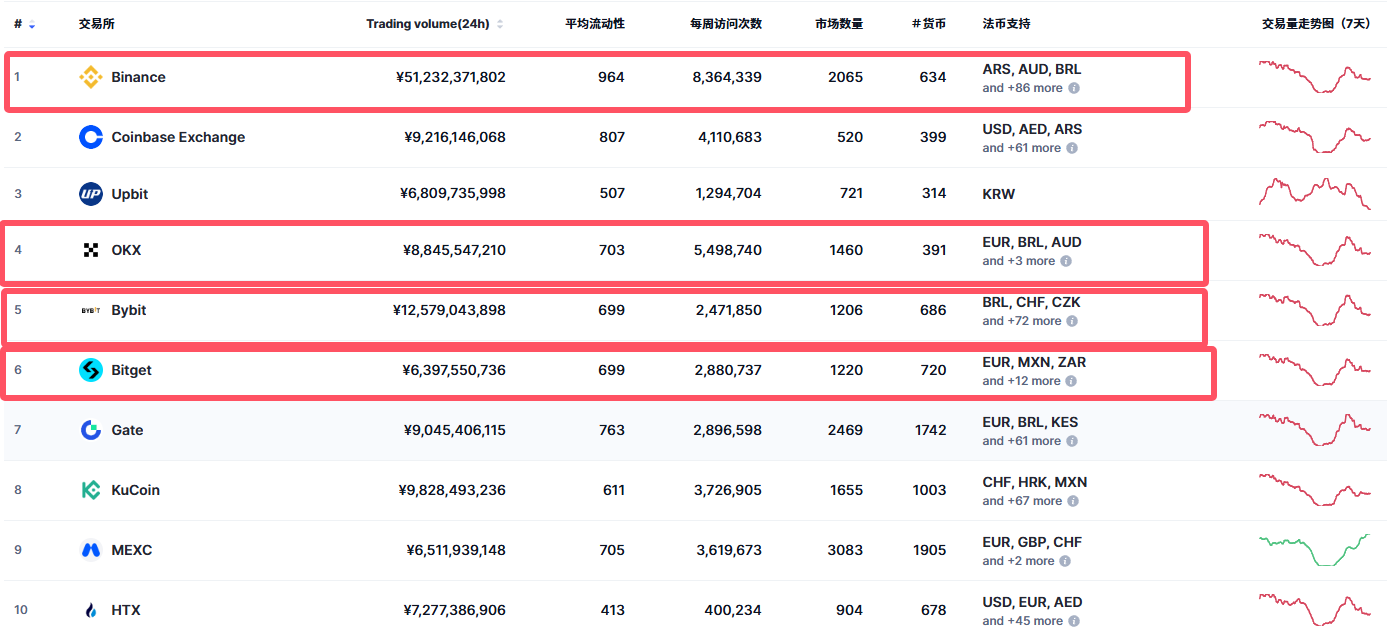This screenshot has height=634, width=1395.
Task: Click the 每周访问次数 column header
Action: point(725,24)
